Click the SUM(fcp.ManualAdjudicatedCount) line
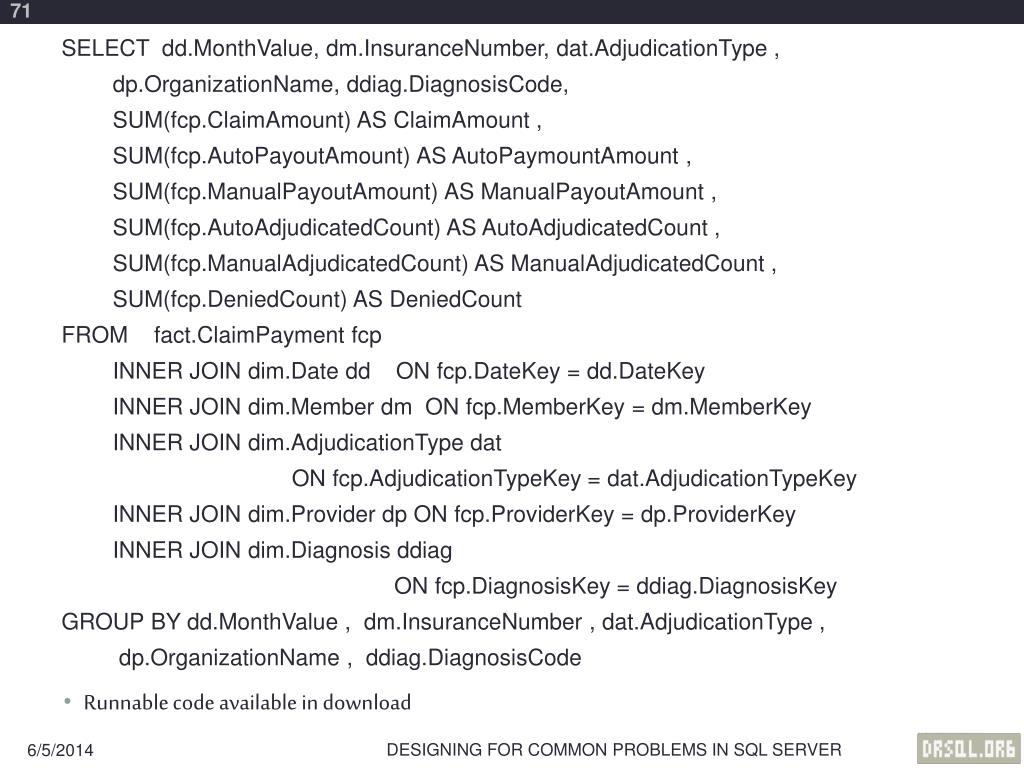This screenshot has height=768, width=1024. click(444, 264)
